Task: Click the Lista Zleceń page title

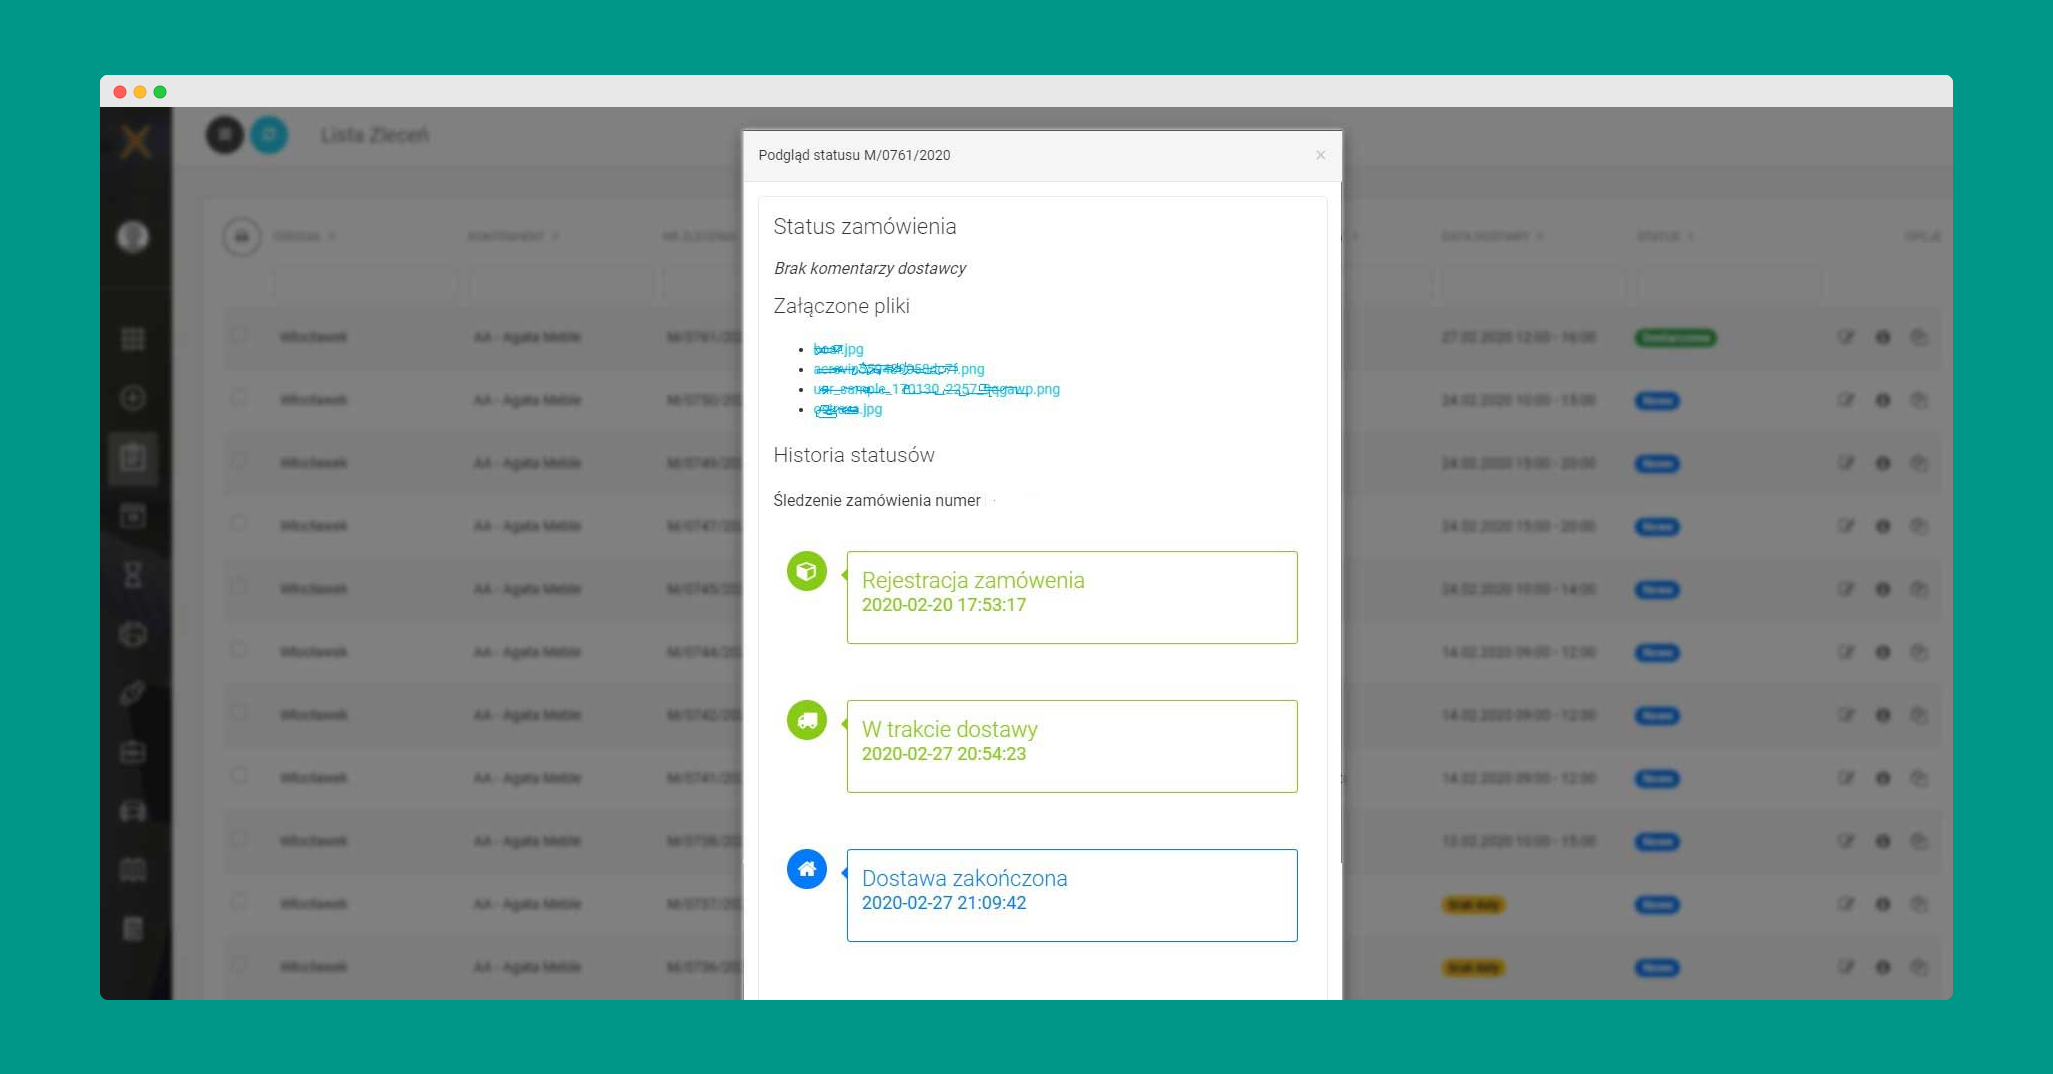Action: (x=375, y=135)
